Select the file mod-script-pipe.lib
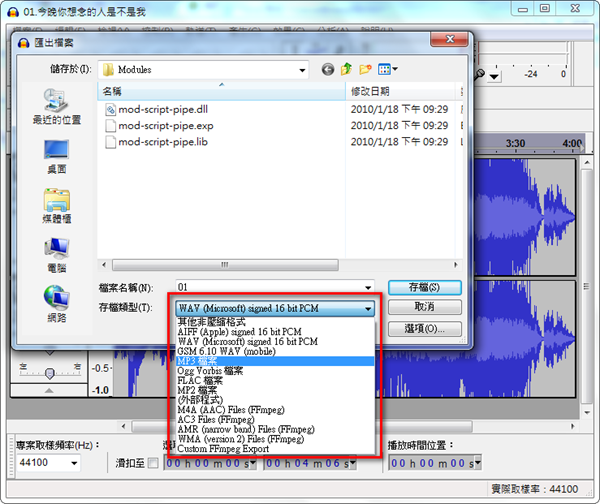The height and width of the screenshot is (504, 600). [x=157, y=142]
